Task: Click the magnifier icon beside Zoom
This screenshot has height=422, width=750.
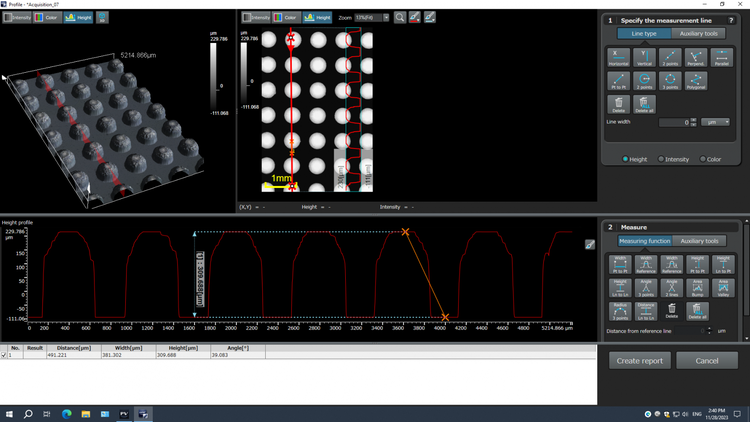Action: pyautogui.click(x=399, y=18)
